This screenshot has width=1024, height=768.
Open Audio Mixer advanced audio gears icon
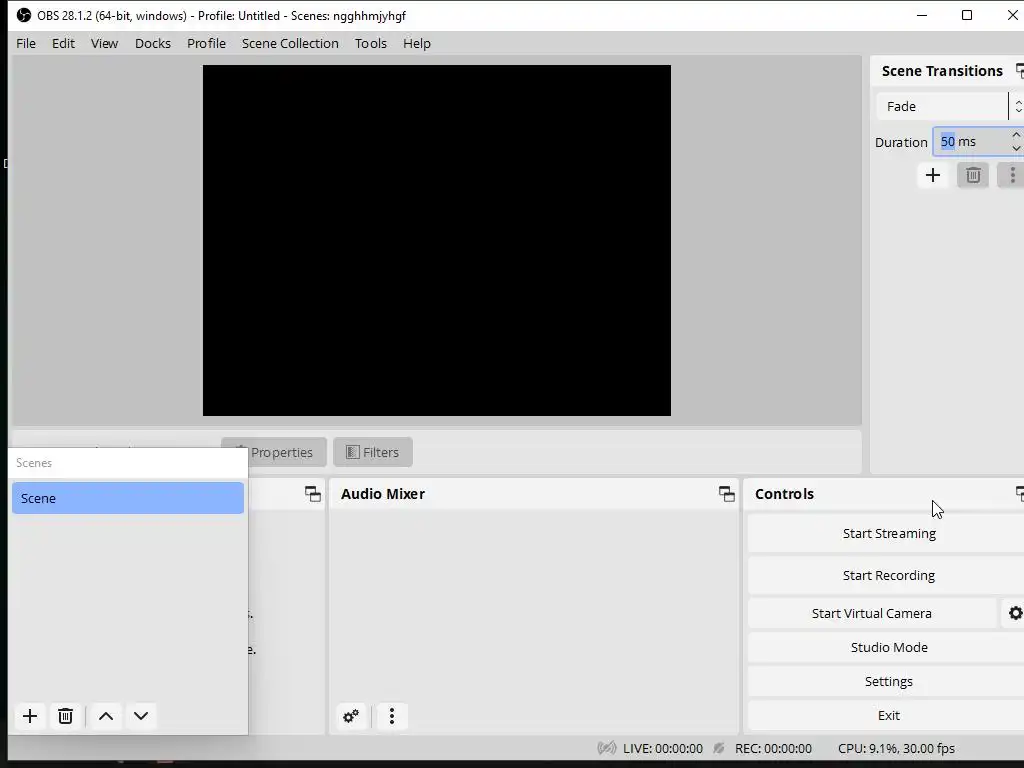tap(351, 716)
